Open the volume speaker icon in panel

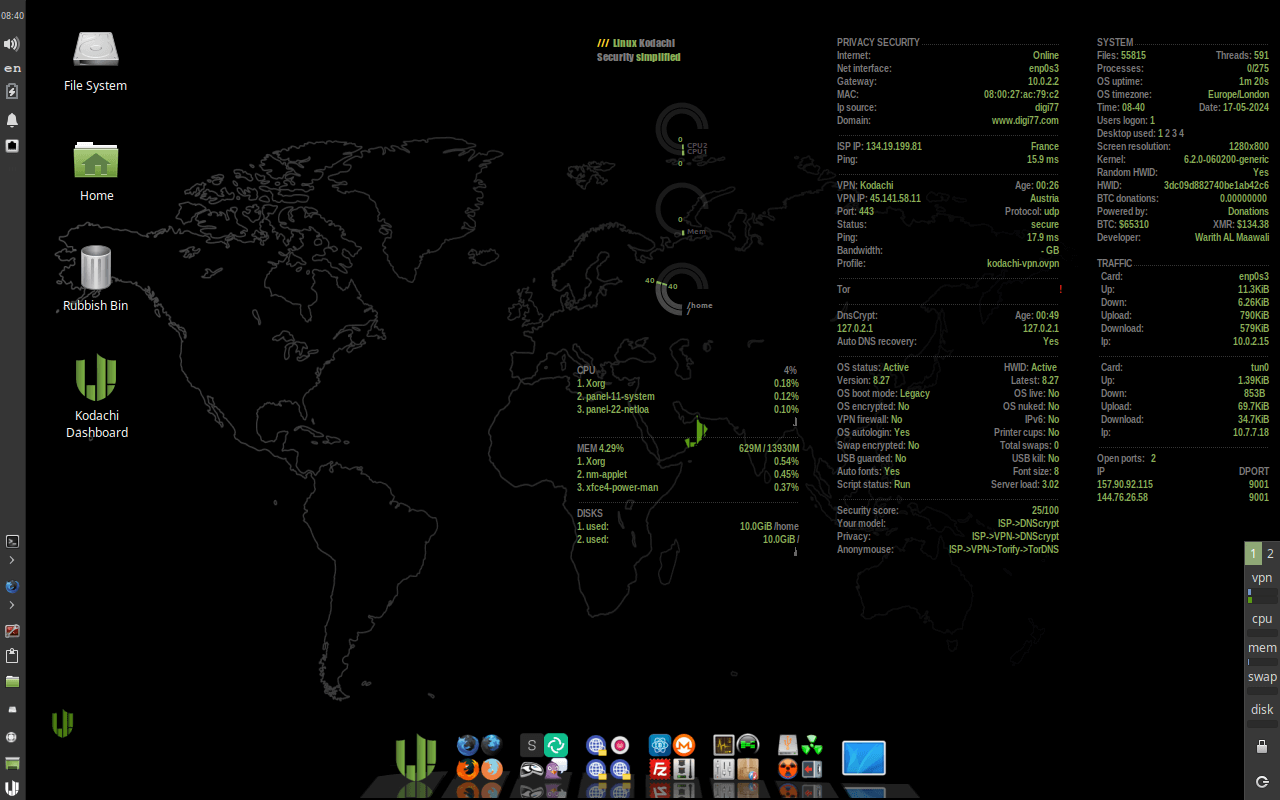coord(12,44)
